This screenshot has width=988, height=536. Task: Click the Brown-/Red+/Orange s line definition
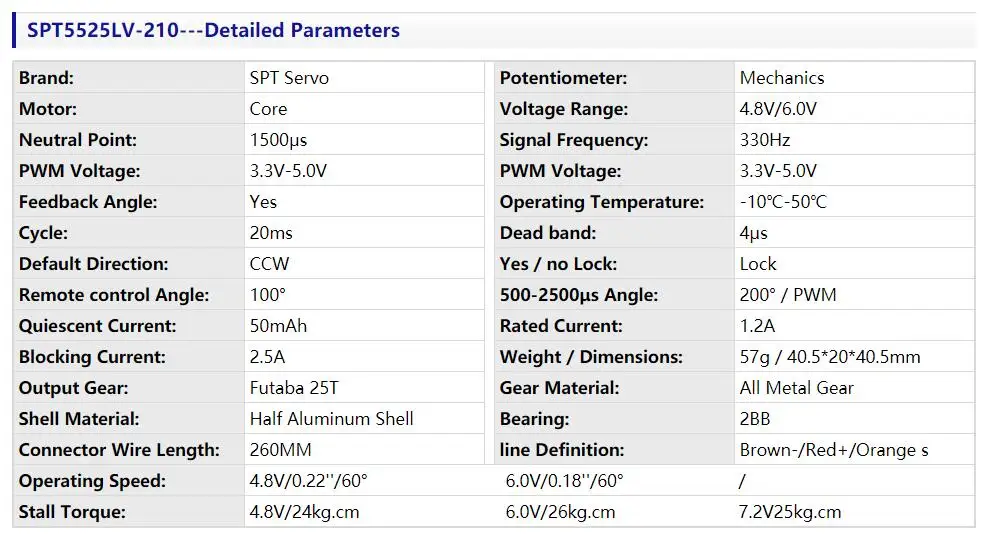coord(834,450)
